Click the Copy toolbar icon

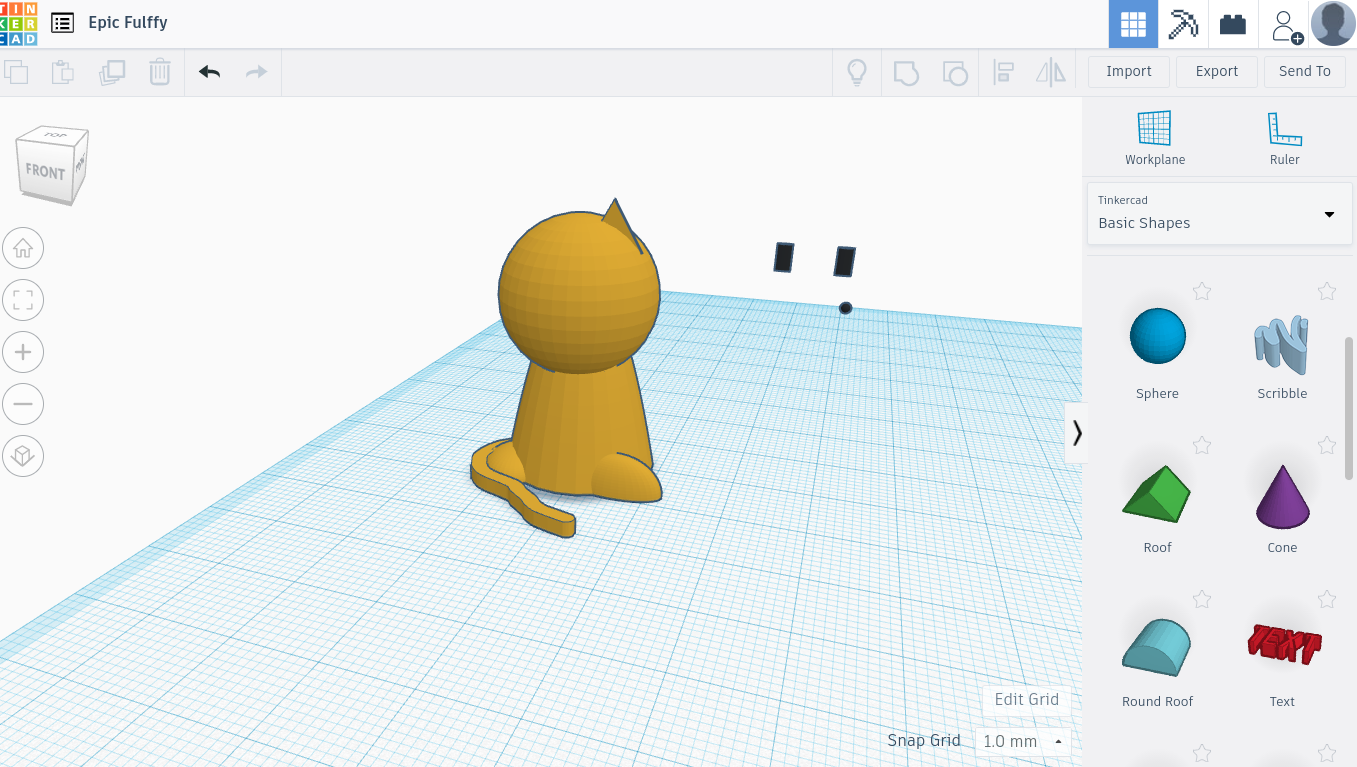coord(16,72)
